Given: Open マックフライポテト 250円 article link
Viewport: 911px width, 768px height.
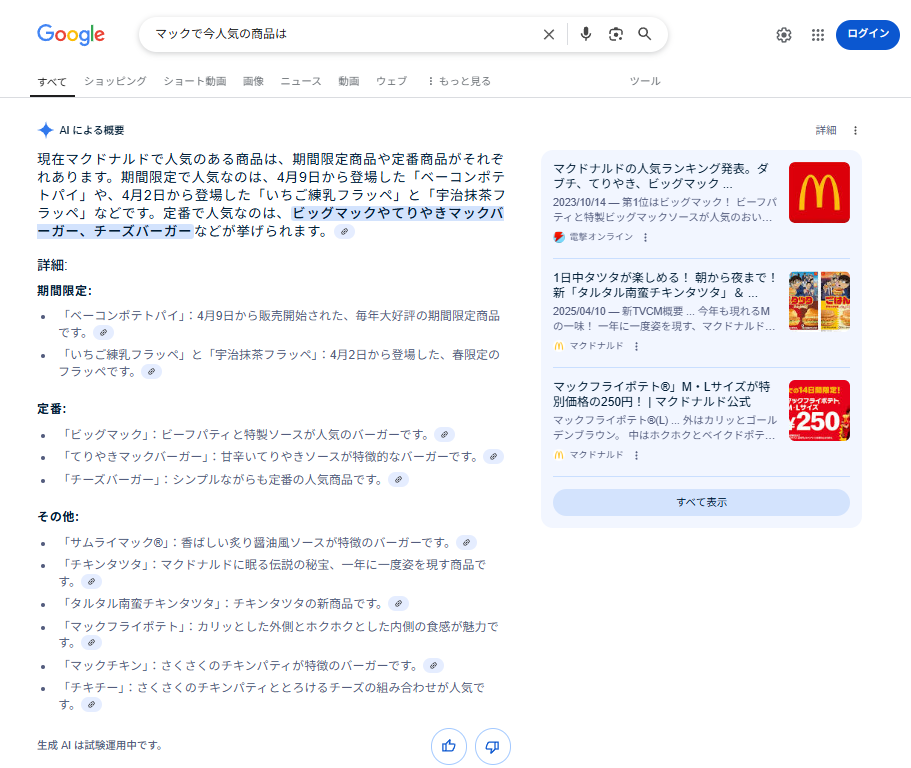Looking at the screenshot, I should click(662, 394).
